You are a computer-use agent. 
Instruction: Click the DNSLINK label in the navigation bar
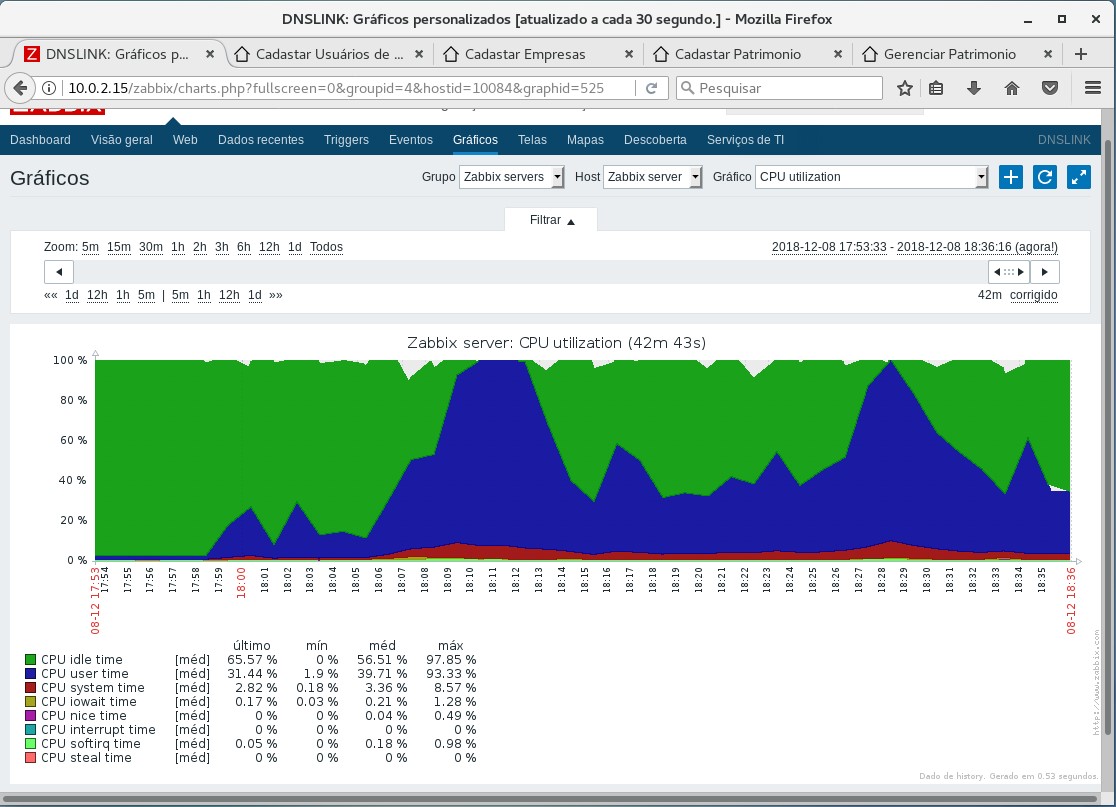(x=1063, y=139)
